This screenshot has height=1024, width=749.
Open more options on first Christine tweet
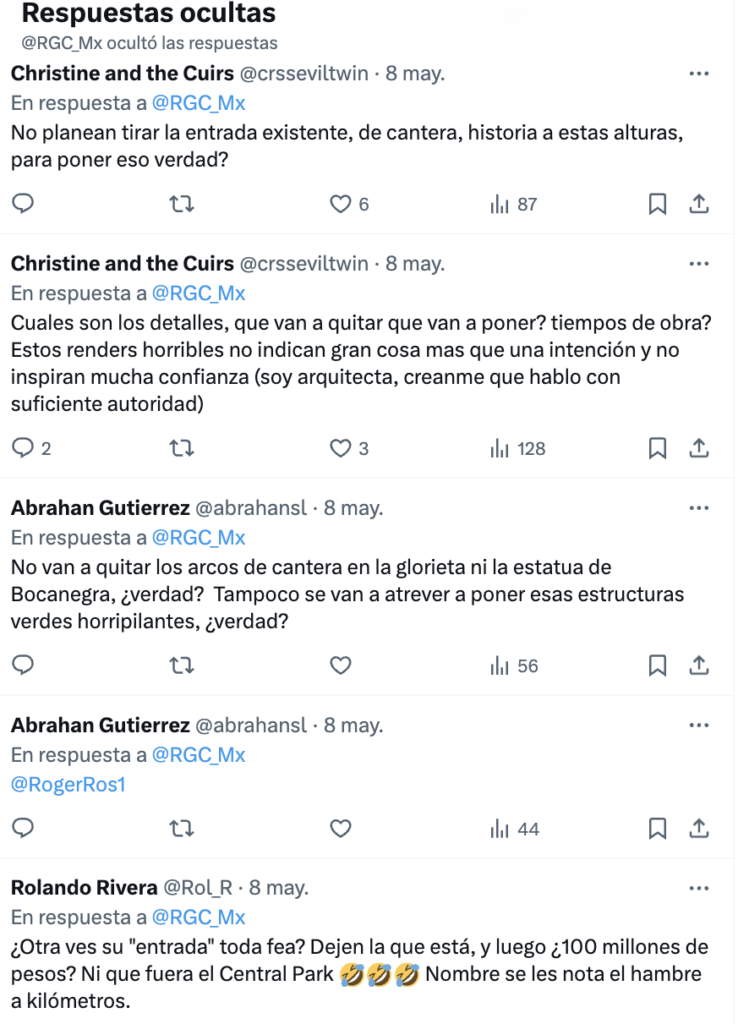click(x=699, y=74)
